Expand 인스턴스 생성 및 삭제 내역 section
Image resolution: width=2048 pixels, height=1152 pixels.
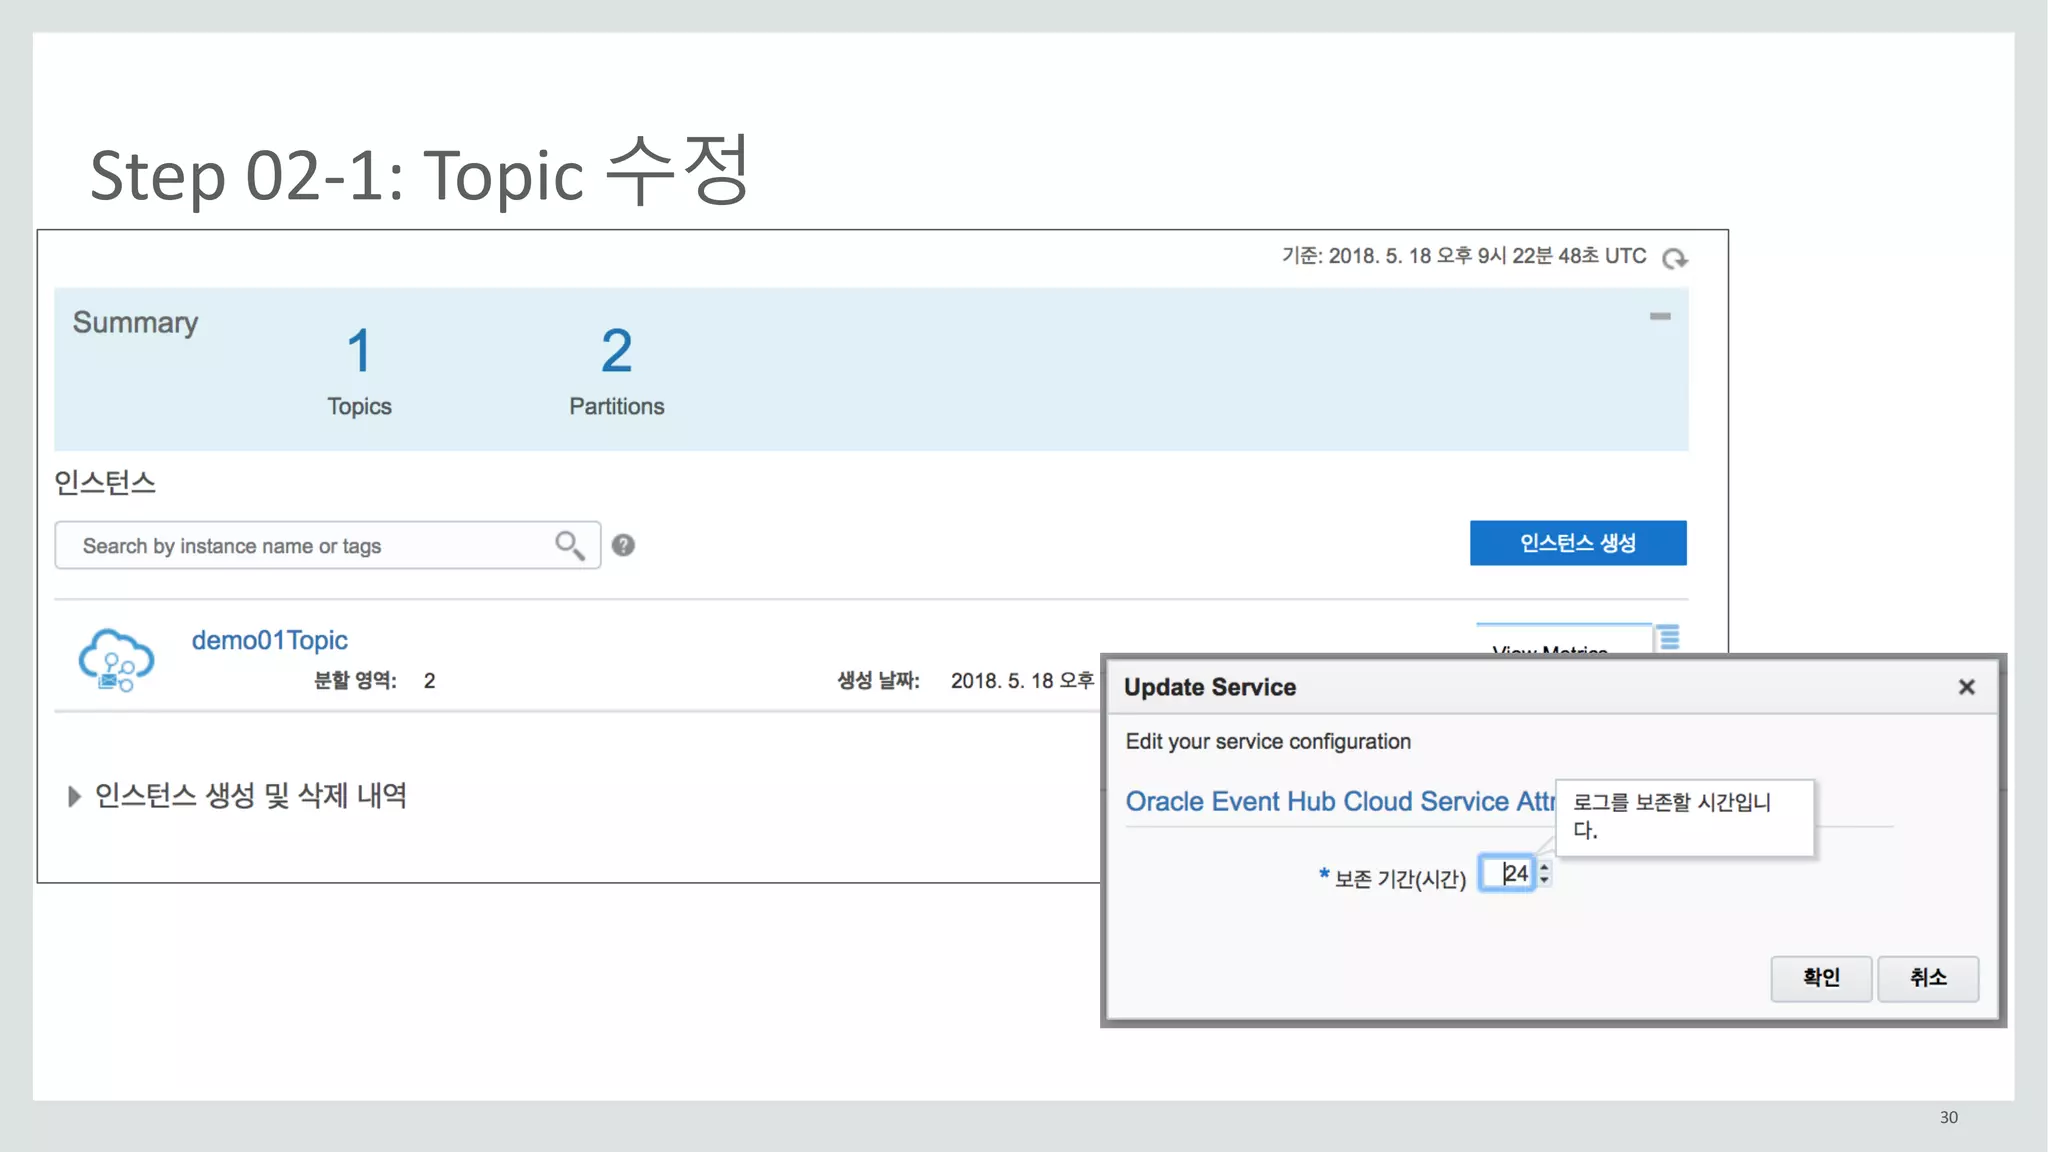coord(74,796)
